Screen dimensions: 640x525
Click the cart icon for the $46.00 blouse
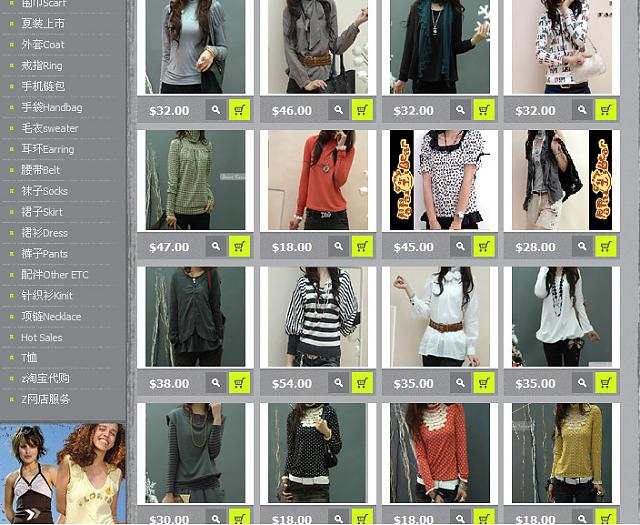pos(362,110)
